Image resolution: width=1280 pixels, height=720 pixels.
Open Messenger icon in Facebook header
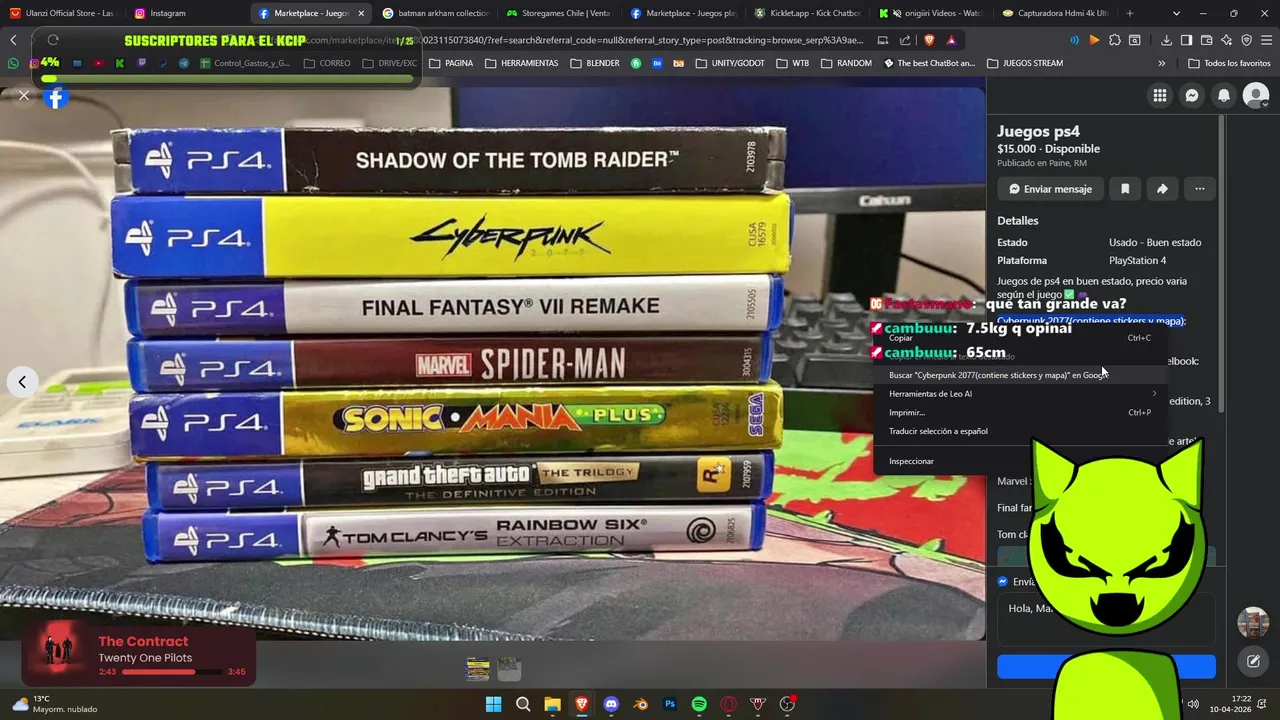1191,96
